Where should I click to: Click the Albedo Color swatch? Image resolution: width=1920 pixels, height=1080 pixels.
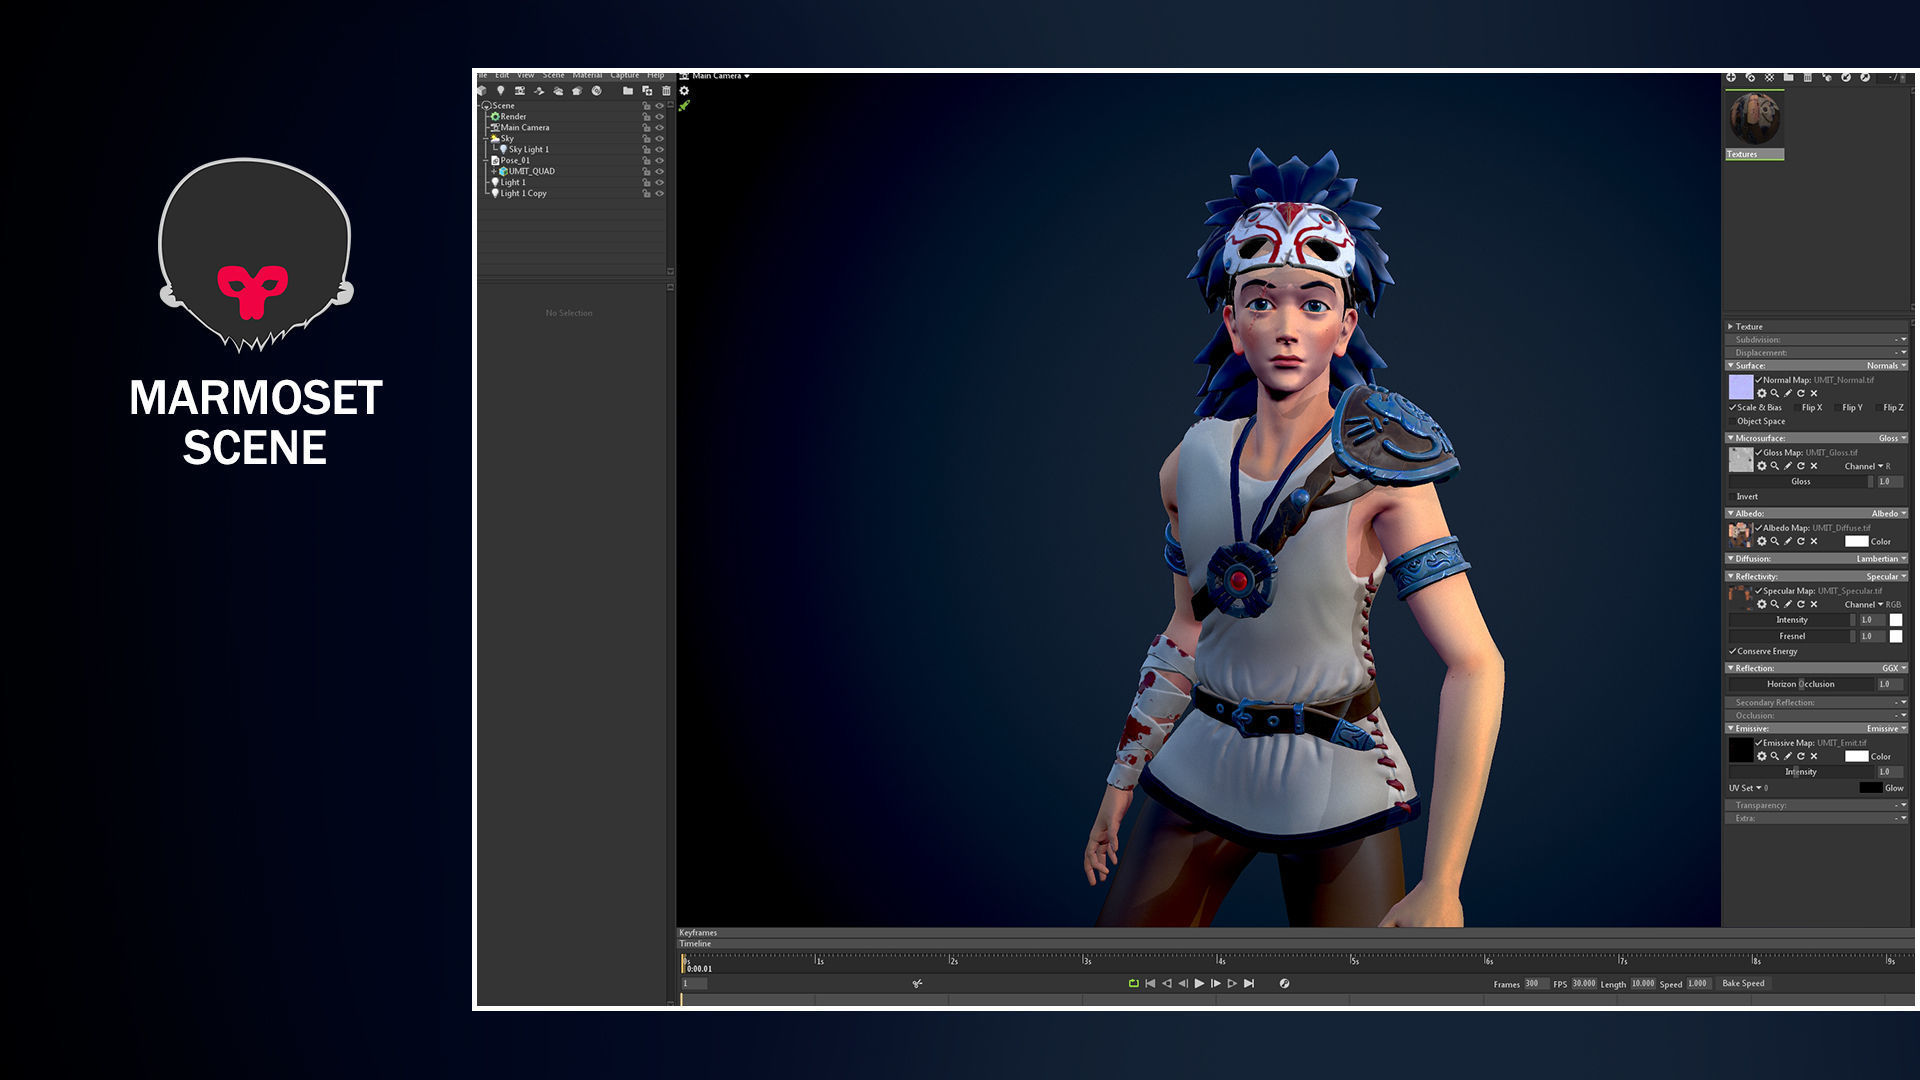pos(1856,542)
